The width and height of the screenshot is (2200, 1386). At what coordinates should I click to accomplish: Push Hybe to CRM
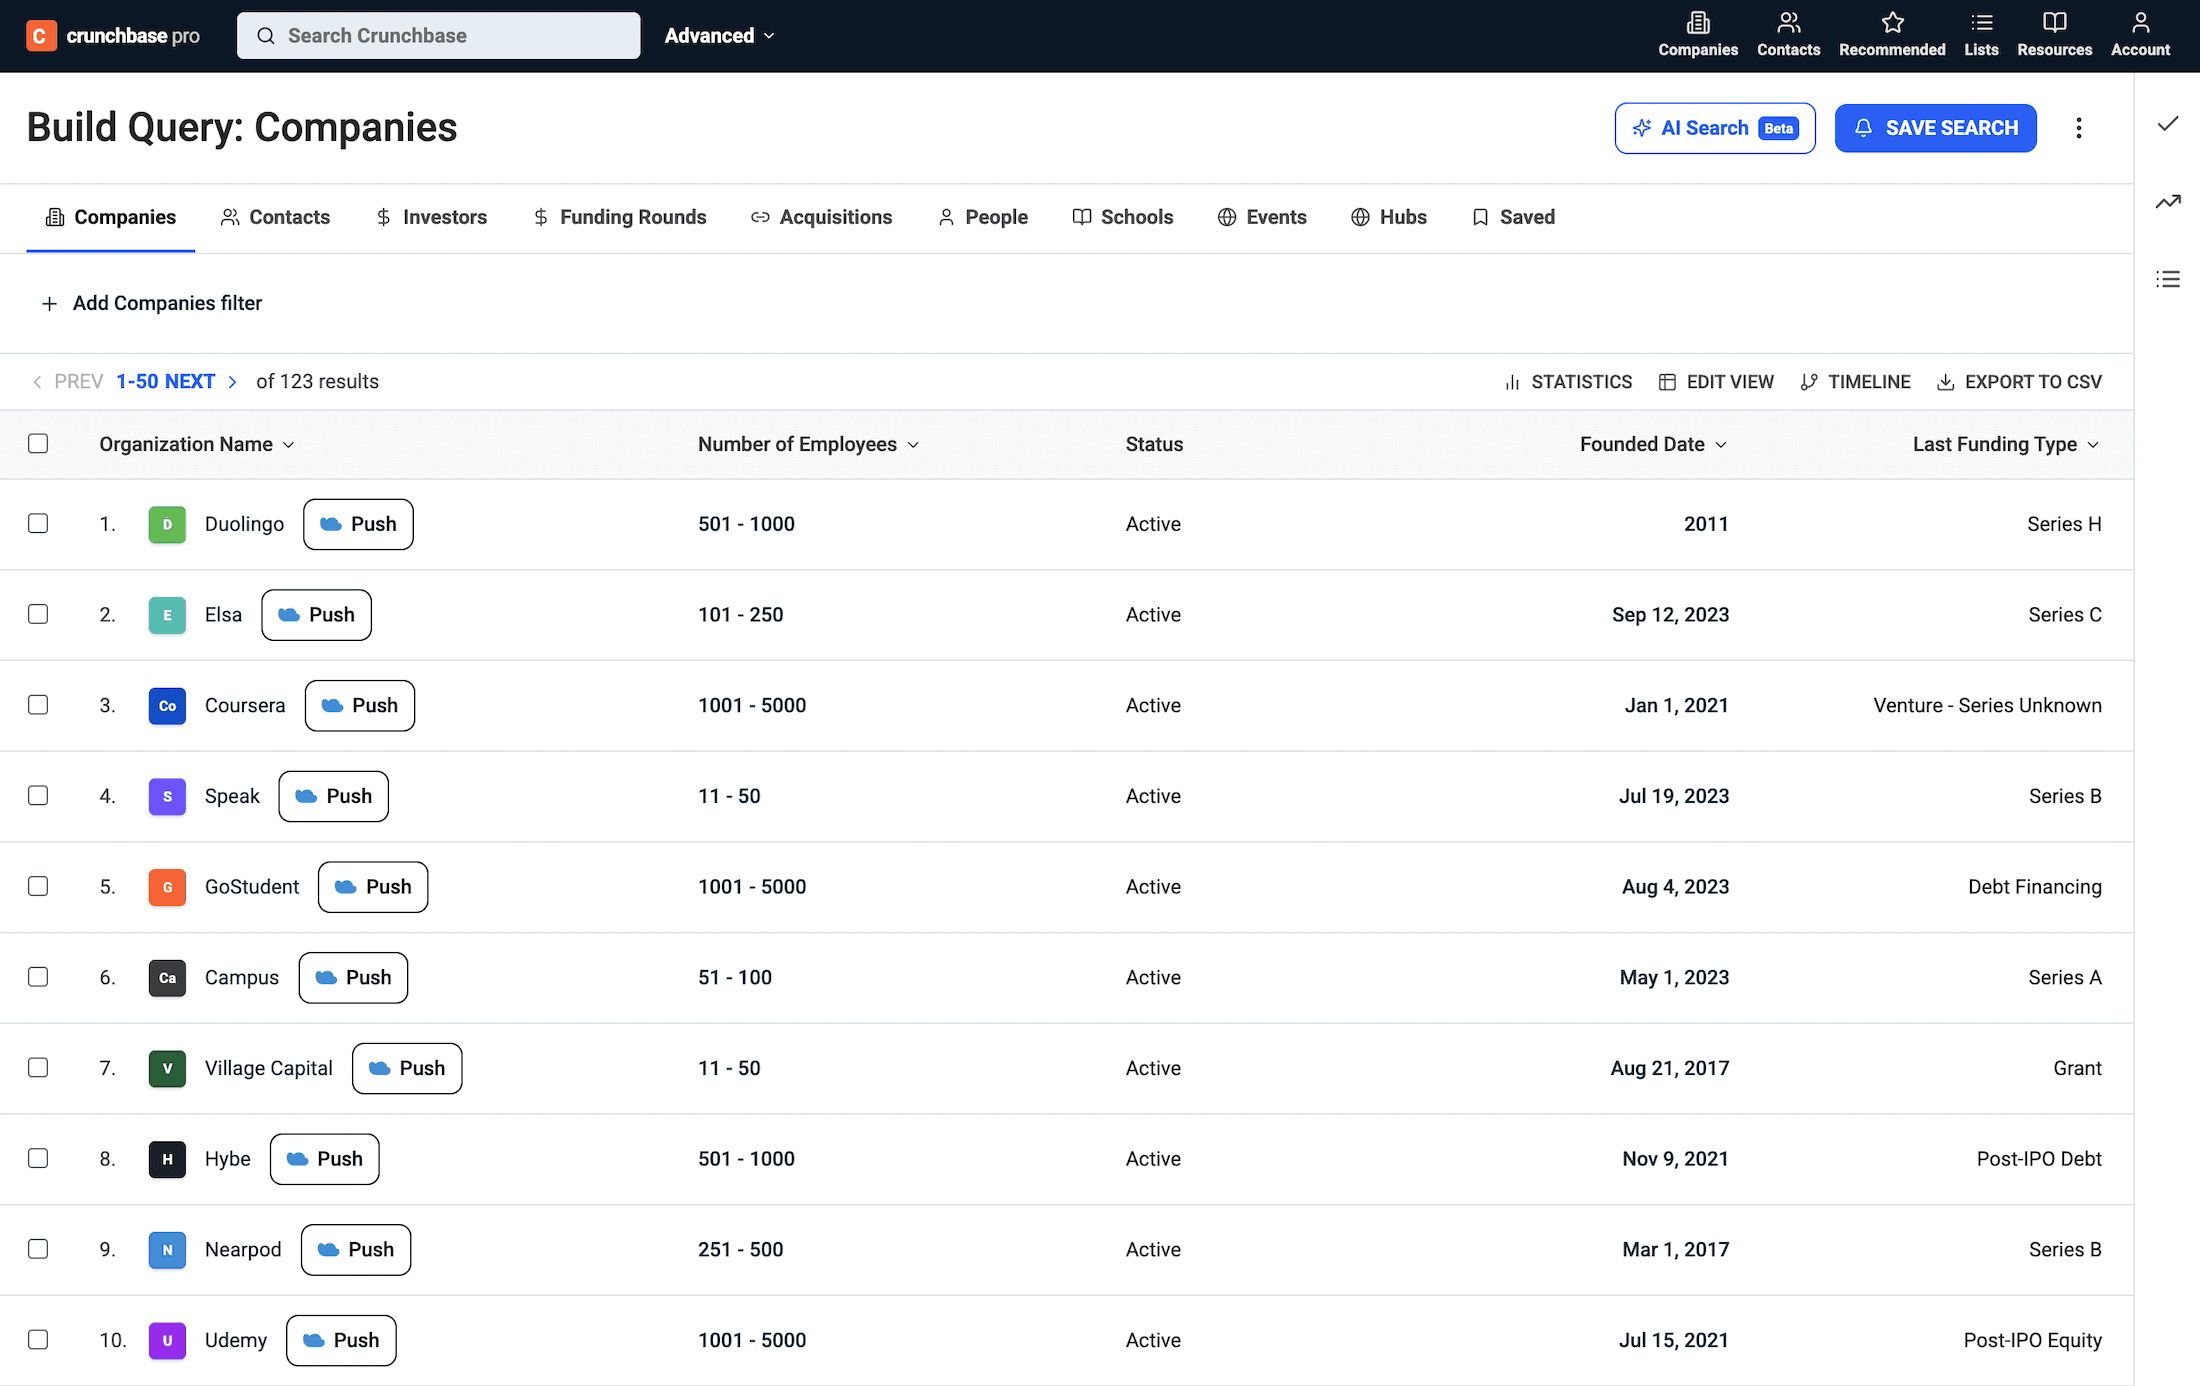pos(324,1159)
